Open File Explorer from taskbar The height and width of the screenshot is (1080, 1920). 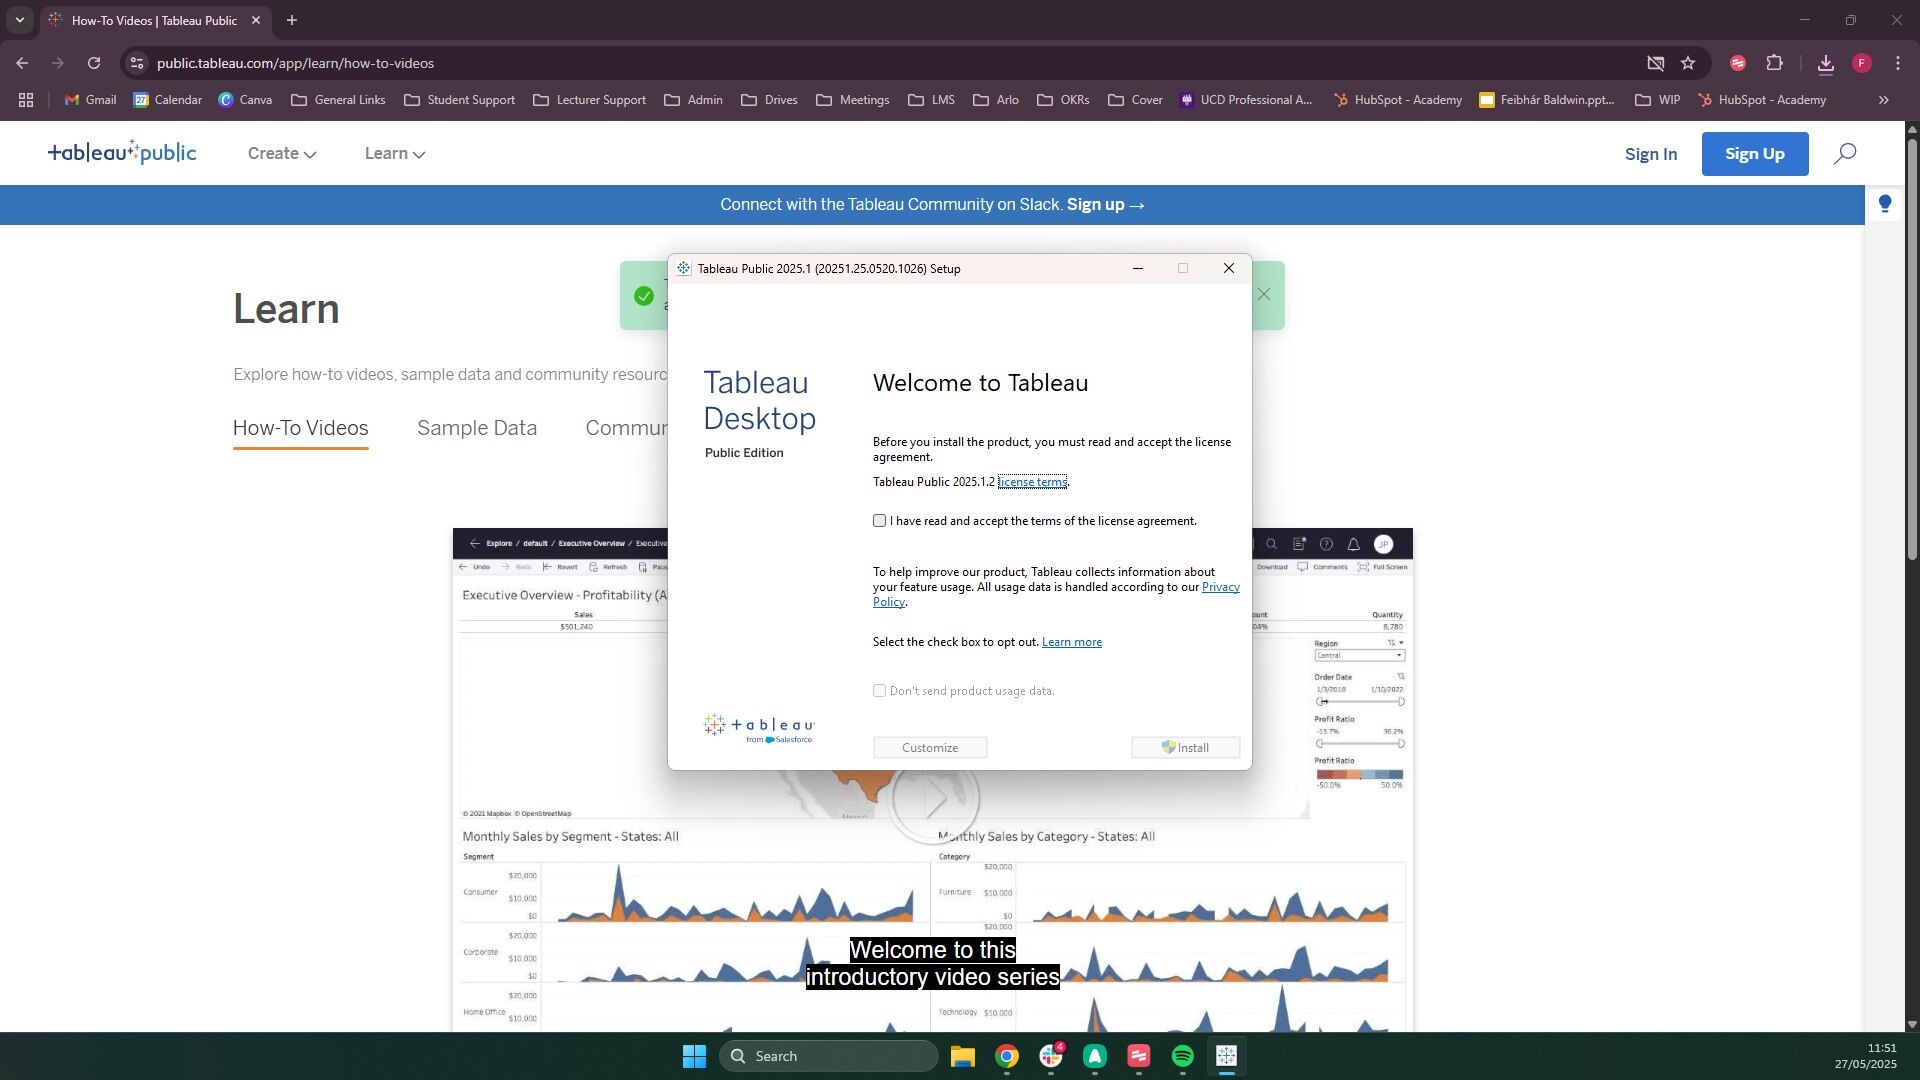coord(962,1056)
